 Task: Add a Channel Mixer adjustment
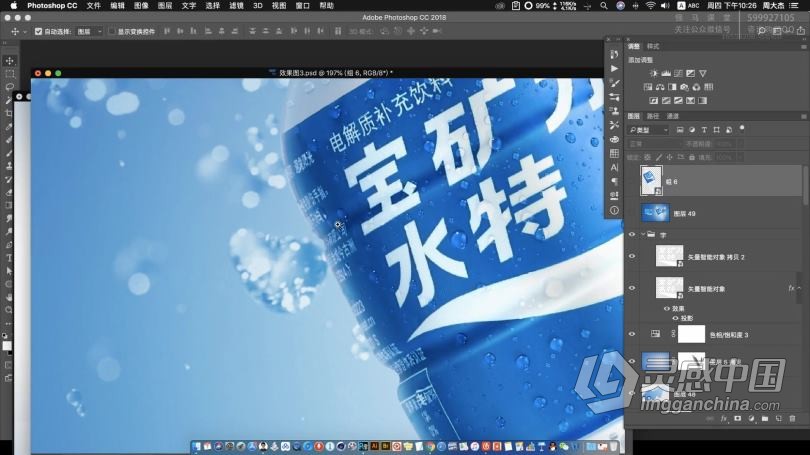coord(696,87)
